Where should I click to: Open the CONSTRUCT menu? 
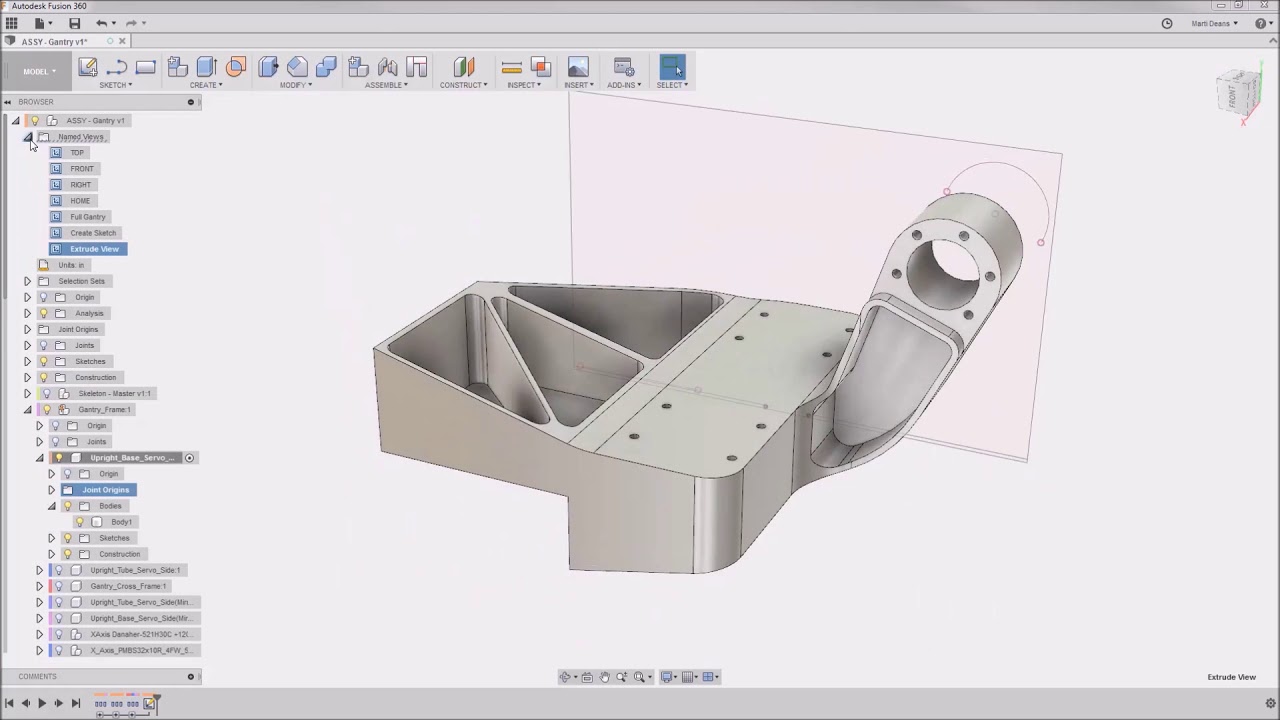pyautogui.click(x=464, y=85)
